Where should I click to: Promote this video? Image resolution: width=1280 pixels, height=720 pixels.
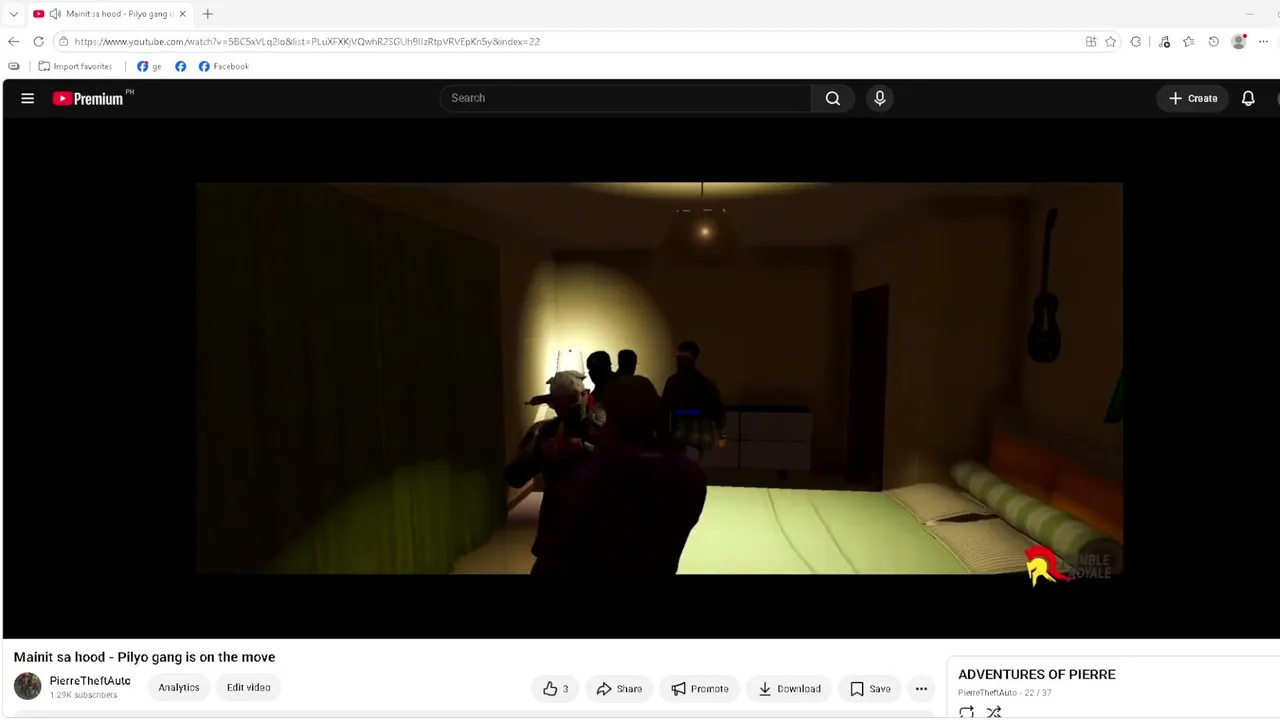coord(700,688)
